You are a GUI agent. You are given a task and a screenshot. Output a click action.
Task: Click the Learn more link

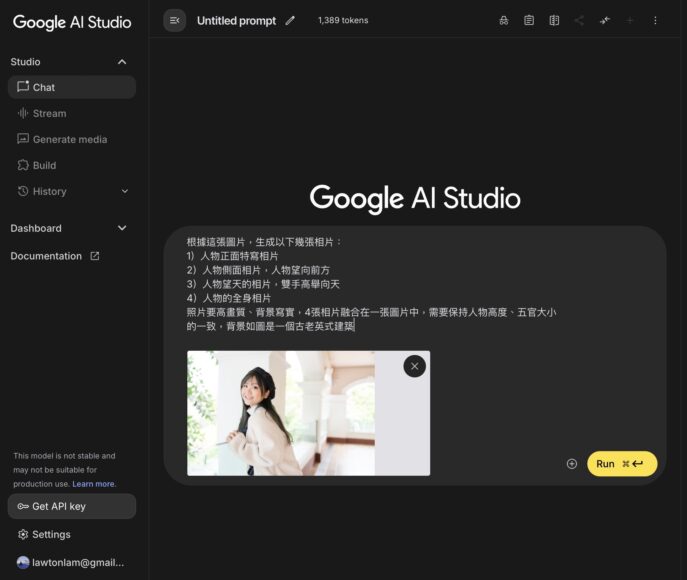pyautogui.click(x=94, y=484)
